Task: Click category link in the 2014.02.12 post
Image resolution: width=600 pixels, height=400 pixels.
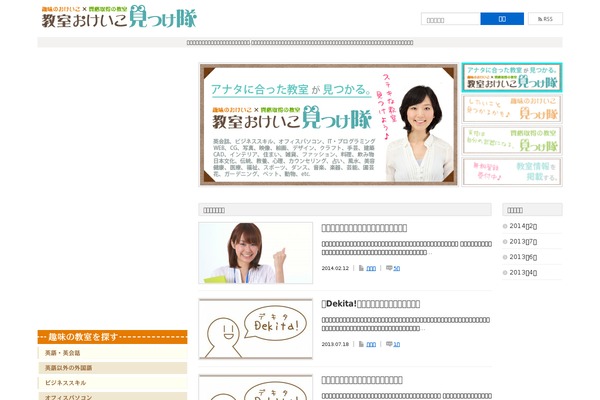Action: pyautogui.click(x=371, y=268)
